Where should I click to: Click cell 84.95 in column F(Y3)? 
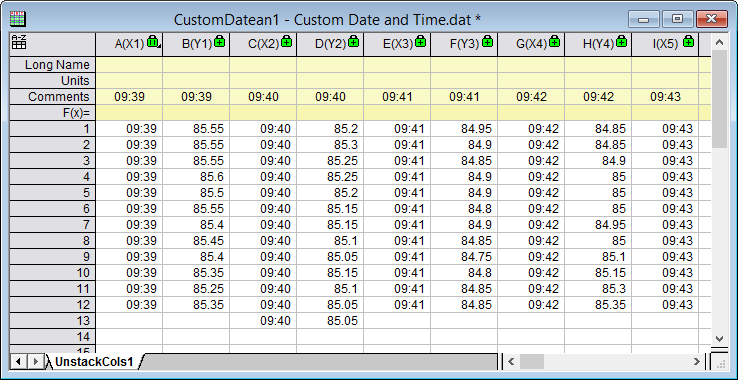coord(464,129)
